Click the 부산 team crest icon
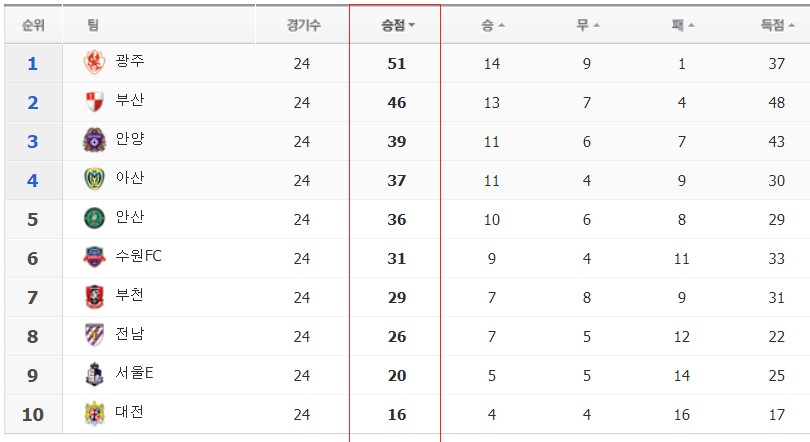810x442 pixels. tap(95, 102)
